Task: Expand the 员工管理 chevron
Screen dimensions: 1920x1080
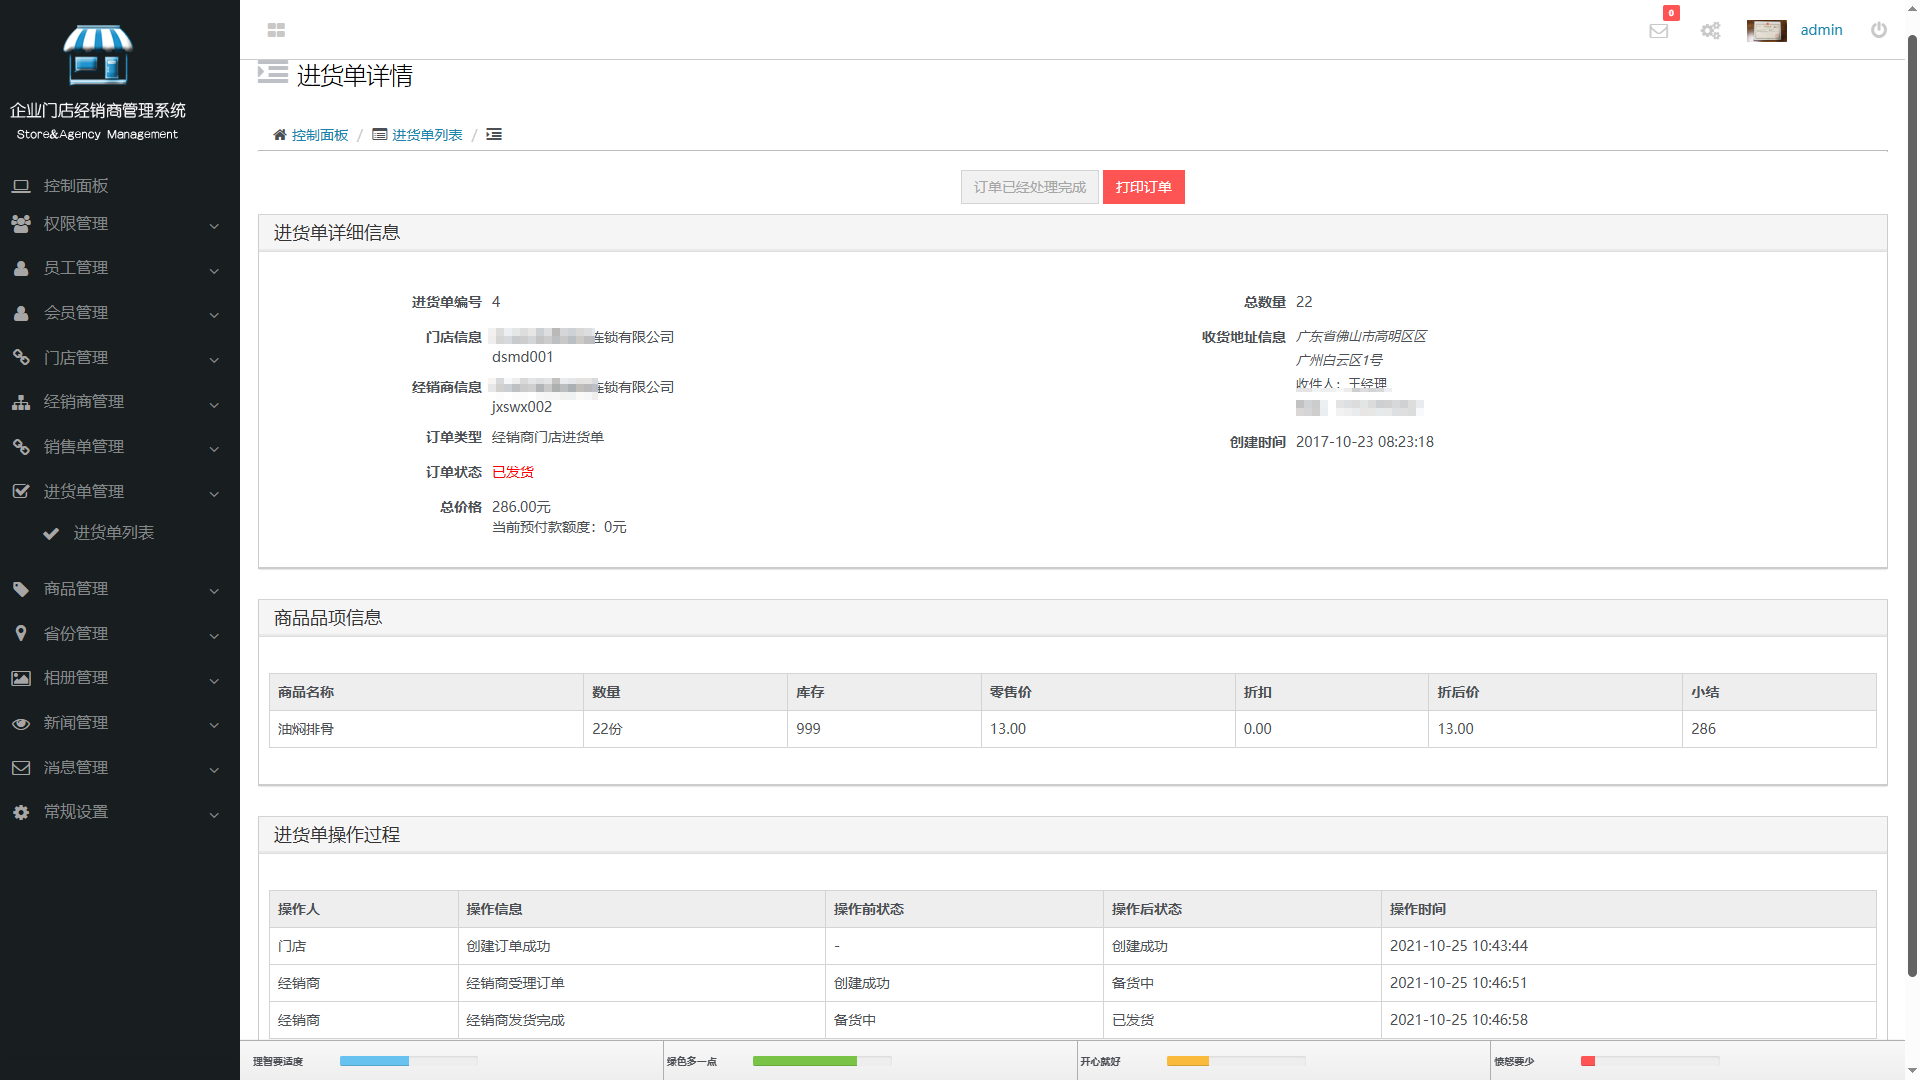Action: [x=214, y=270]
